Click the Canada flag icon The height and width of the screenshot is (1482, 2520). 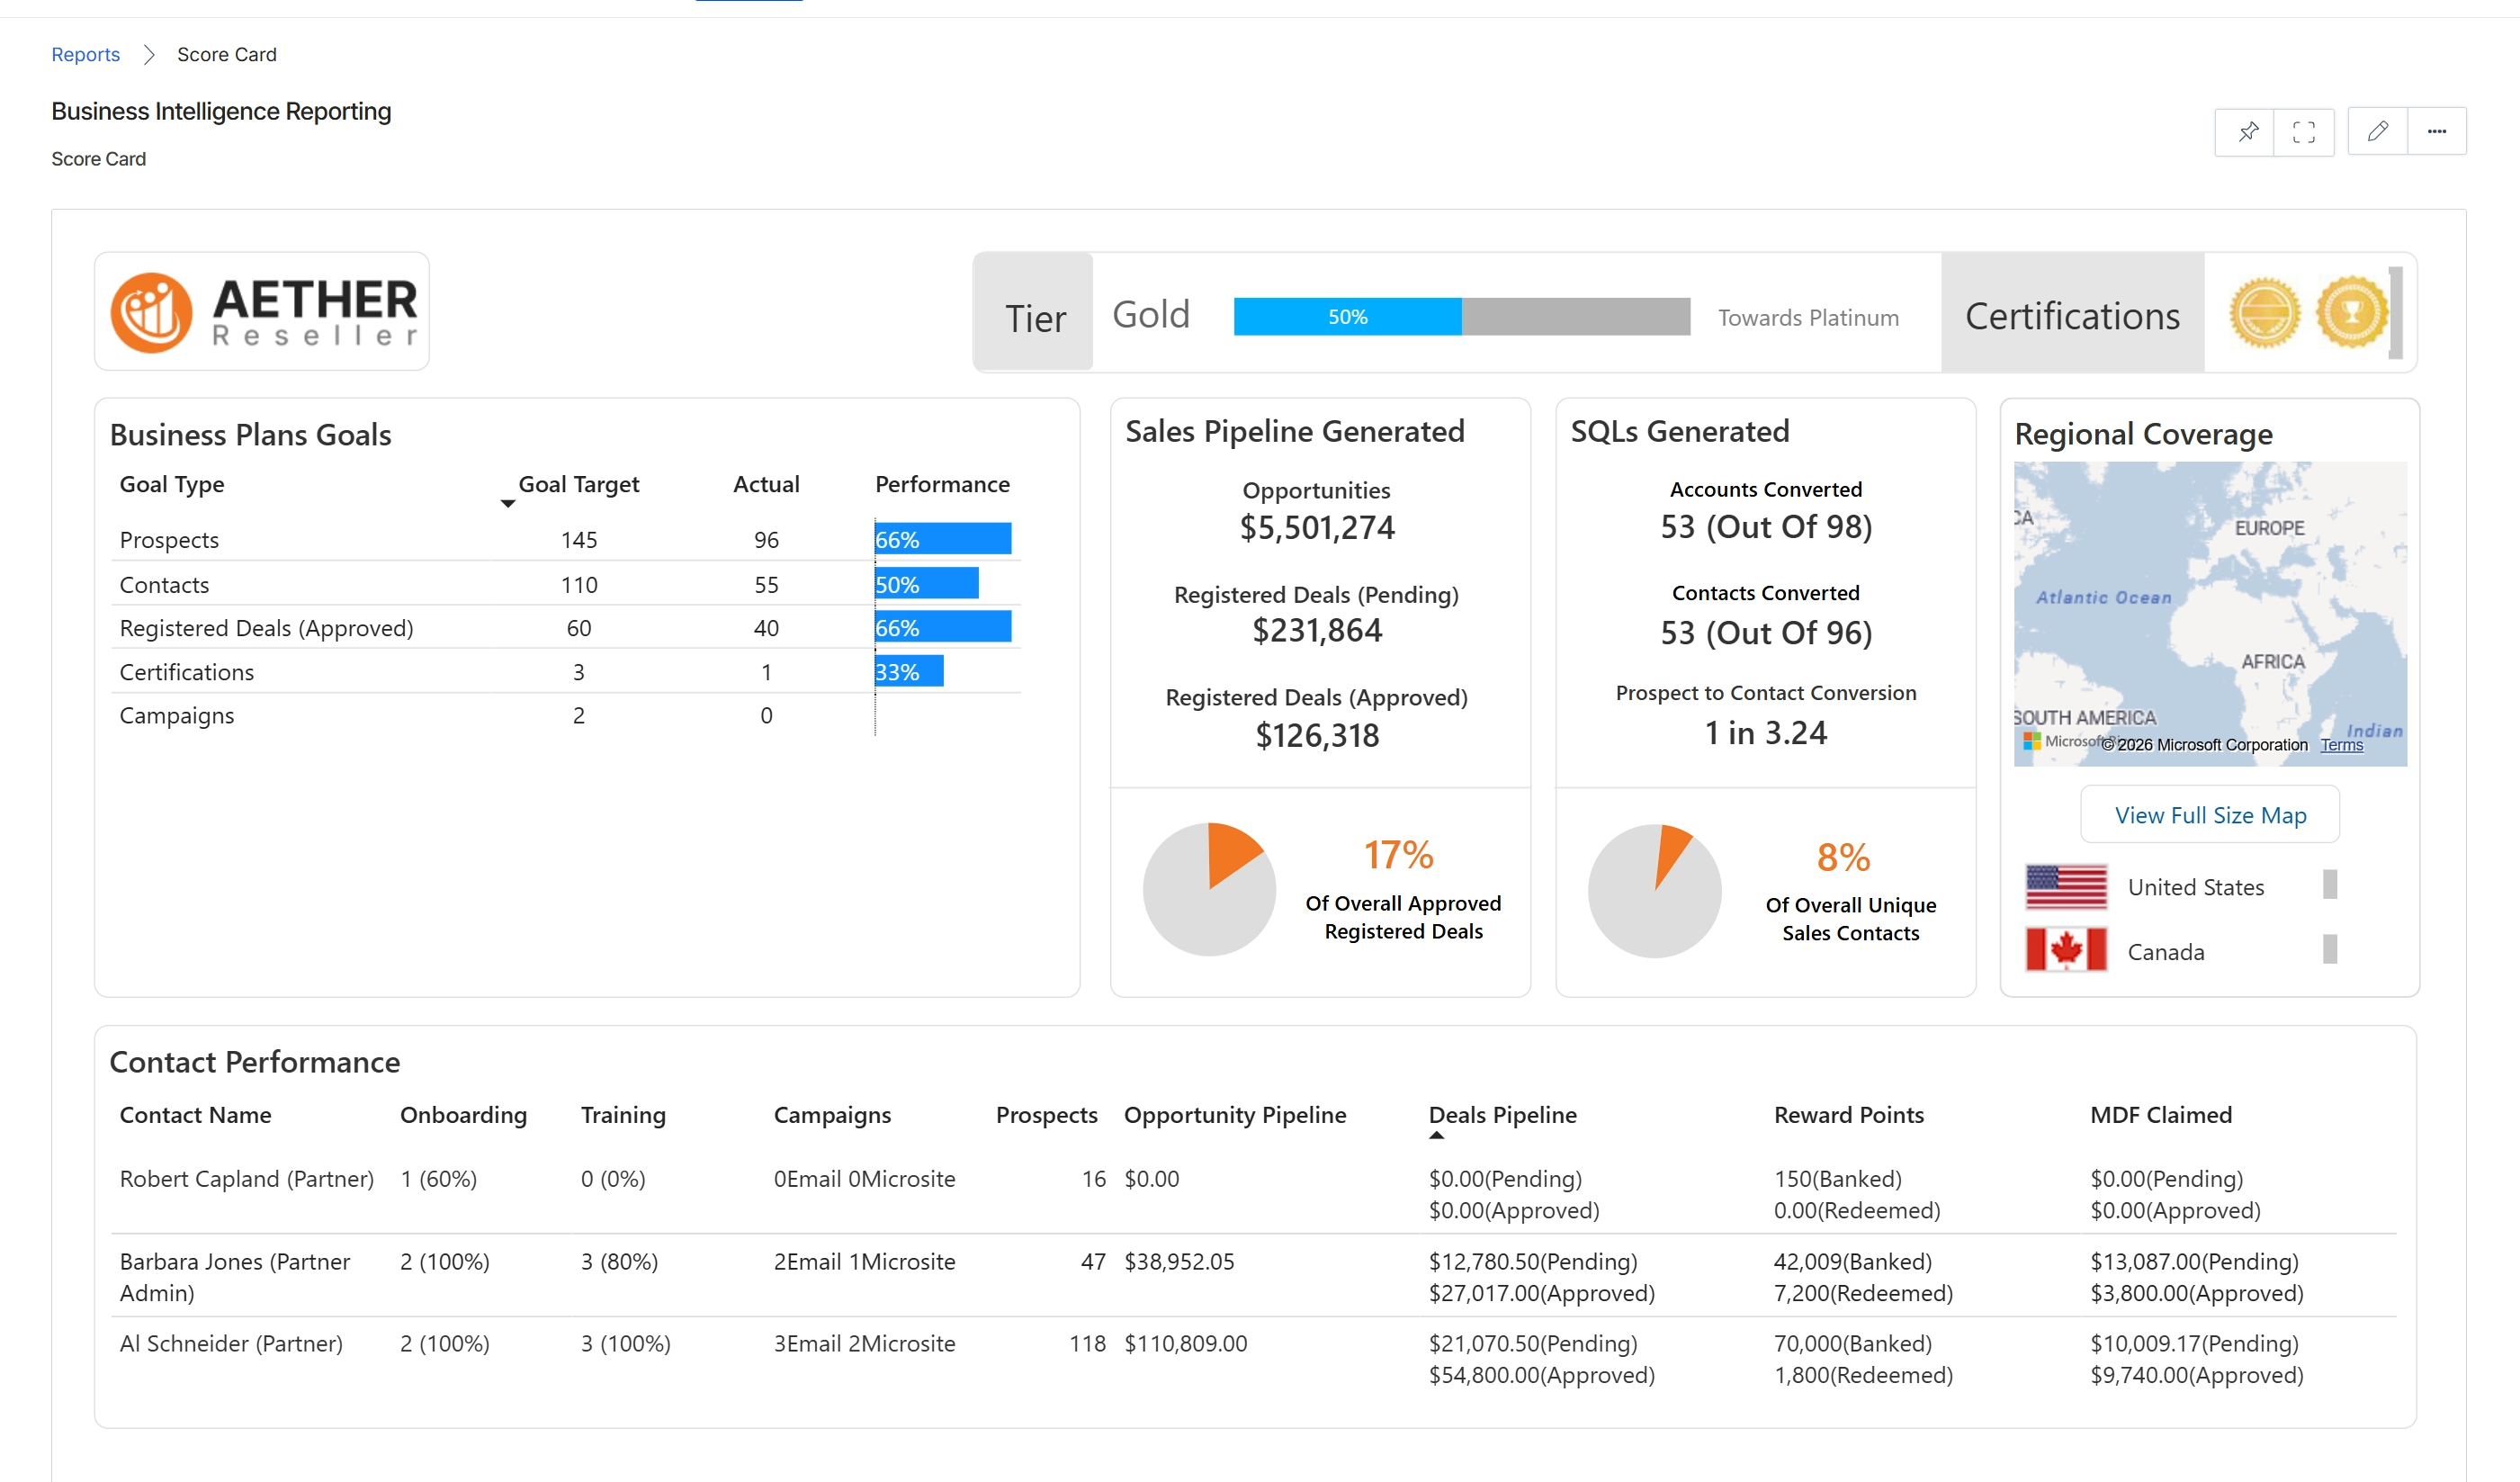2066,950
